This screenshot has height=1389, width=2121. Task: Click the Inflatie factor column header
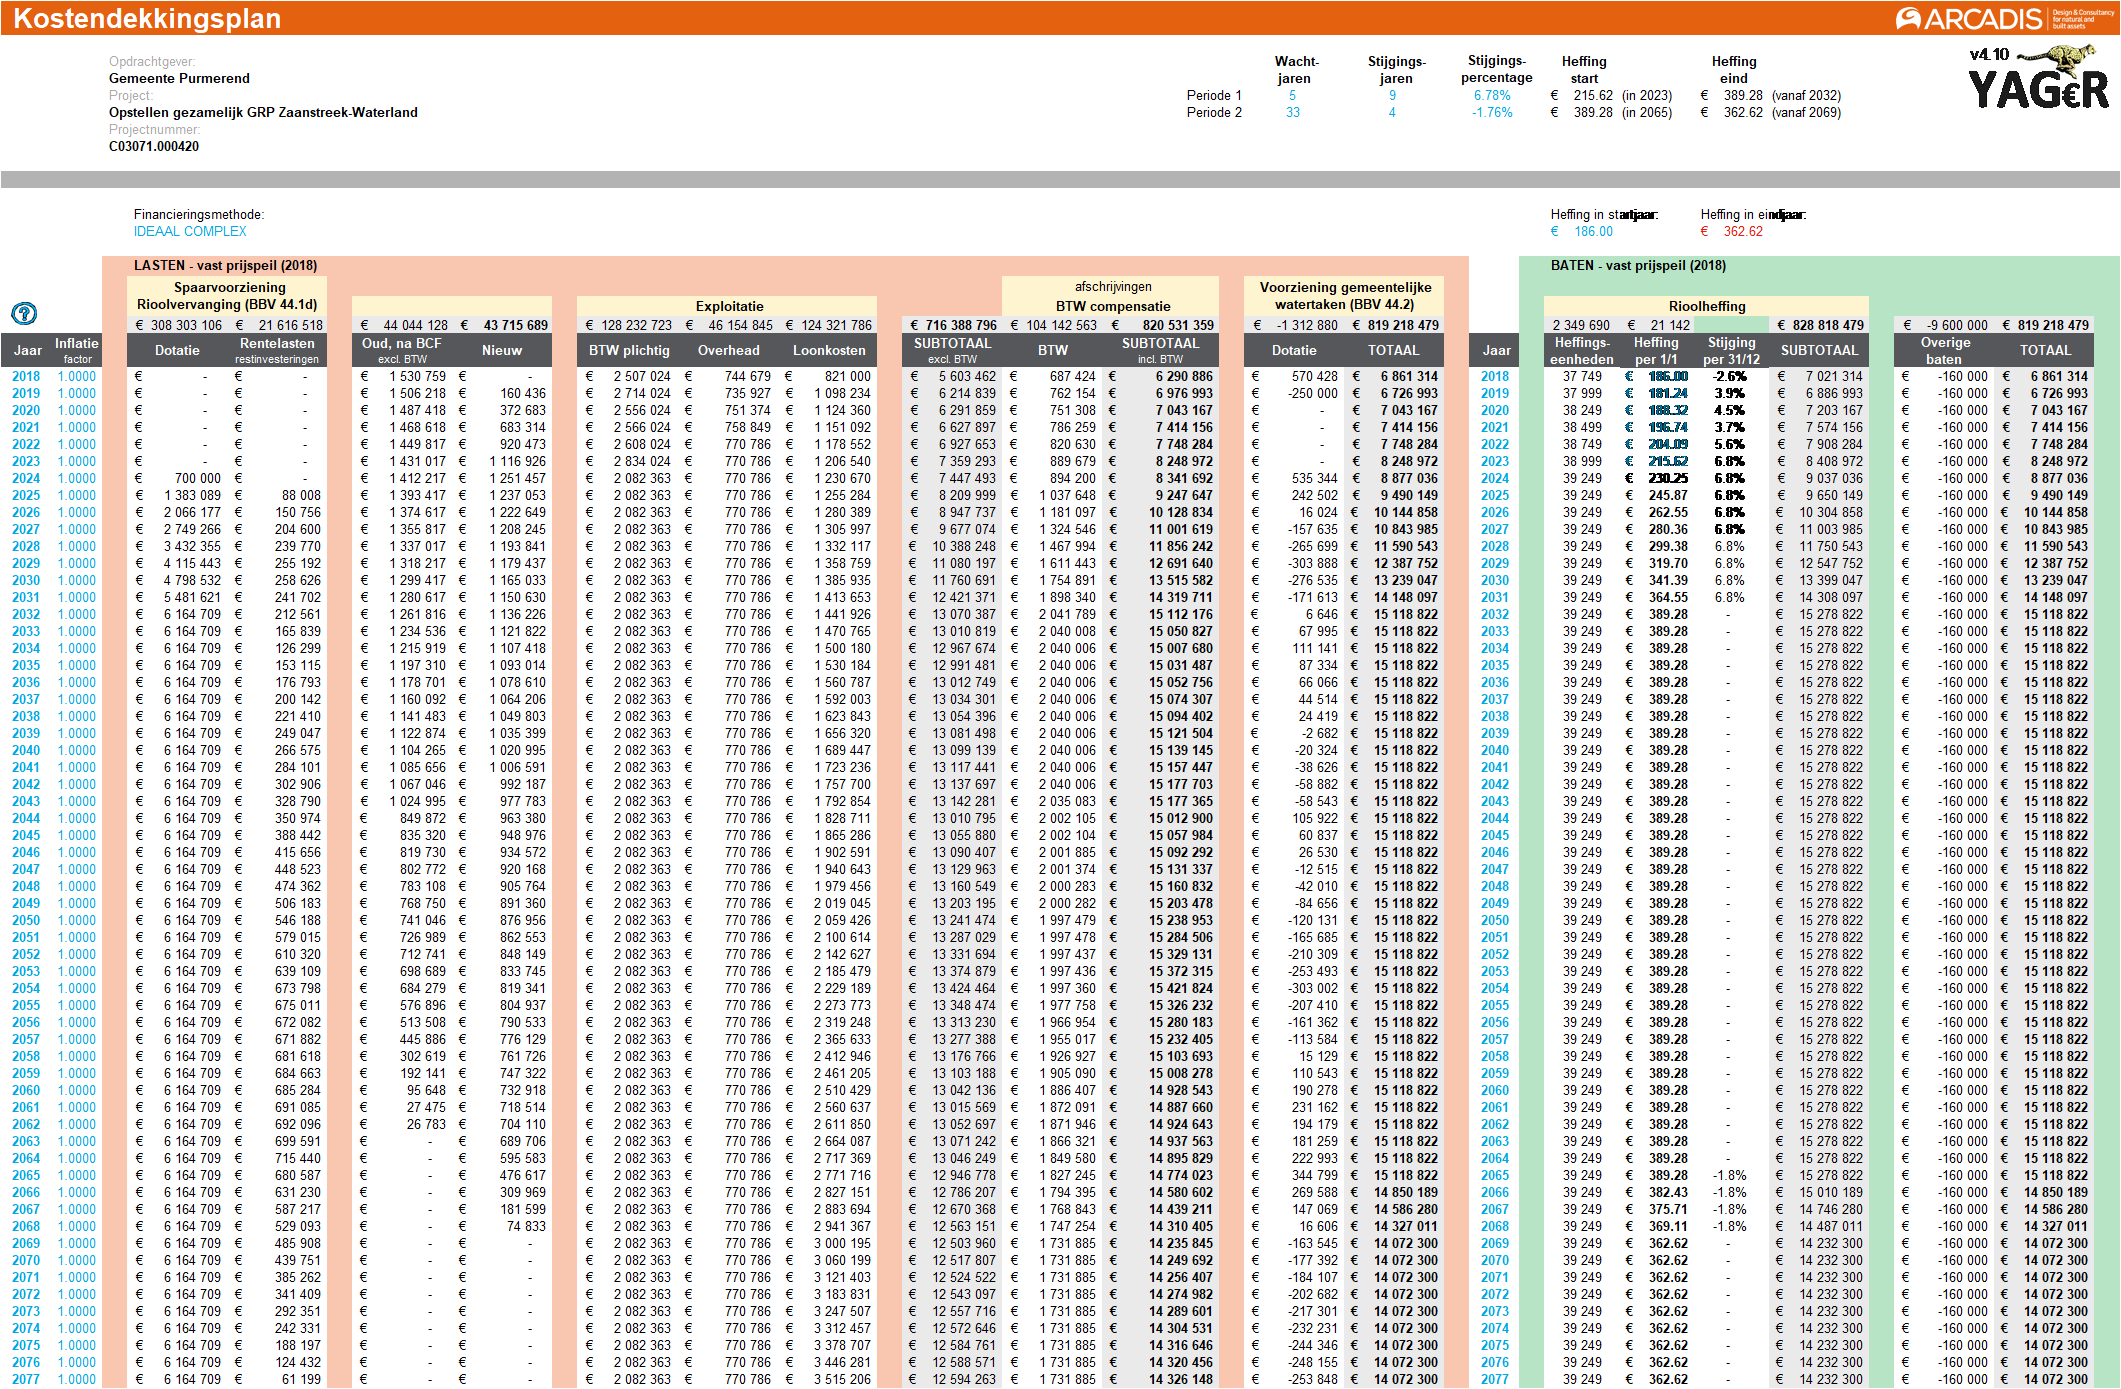[x=77, y=350]
